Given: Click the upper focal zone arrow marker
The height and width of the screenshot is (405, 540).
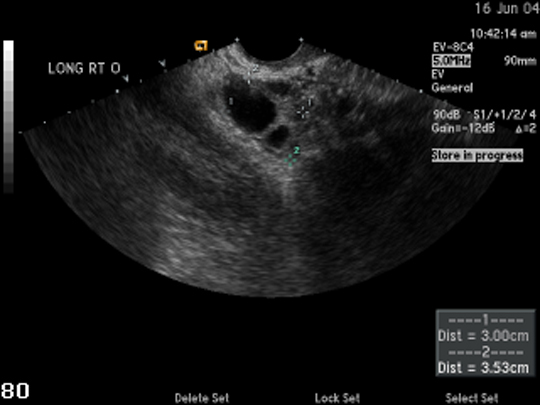Looking at the screenshot, I should 162,63.
